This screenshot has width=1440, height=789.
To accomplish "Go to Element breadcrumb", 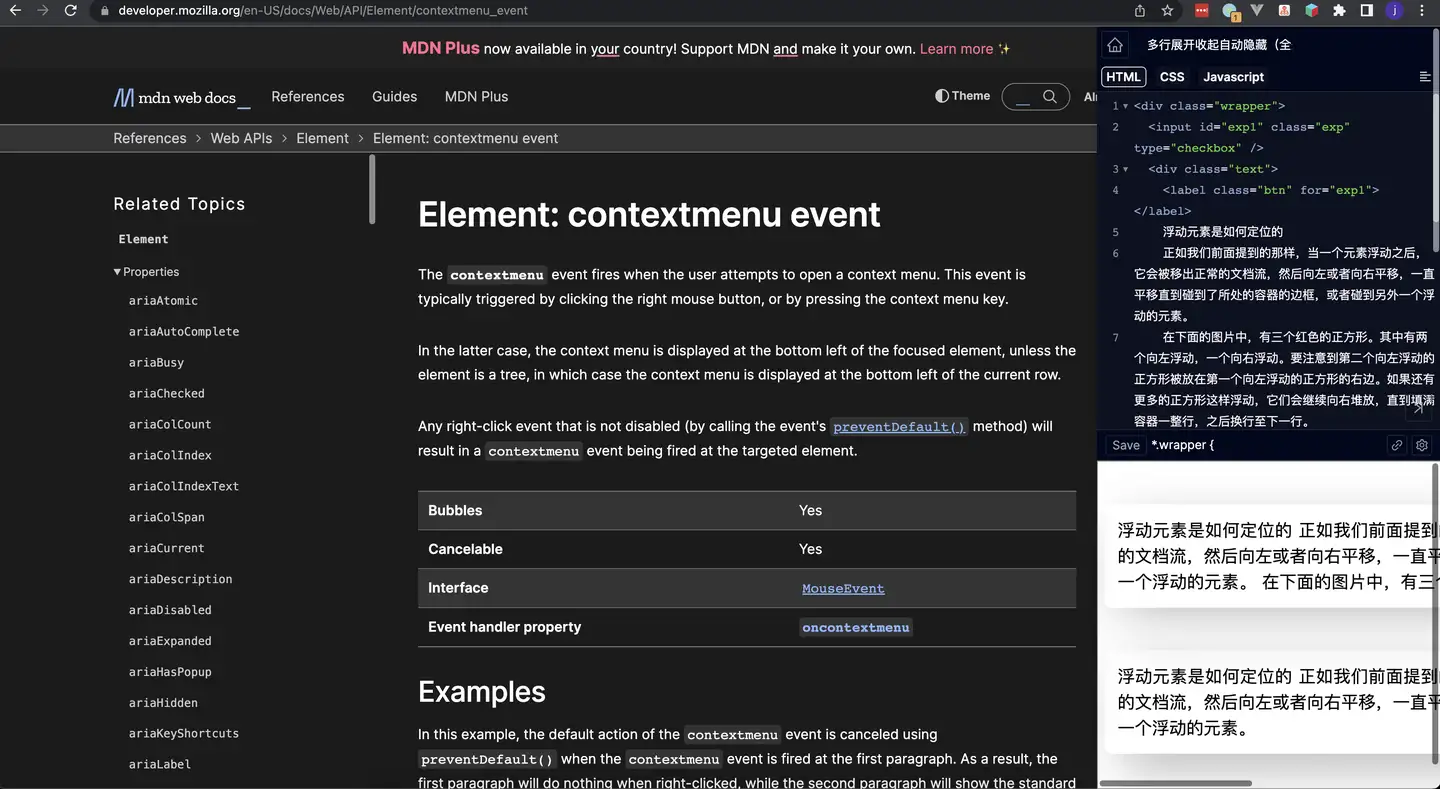I will click(x=322, y=138).
